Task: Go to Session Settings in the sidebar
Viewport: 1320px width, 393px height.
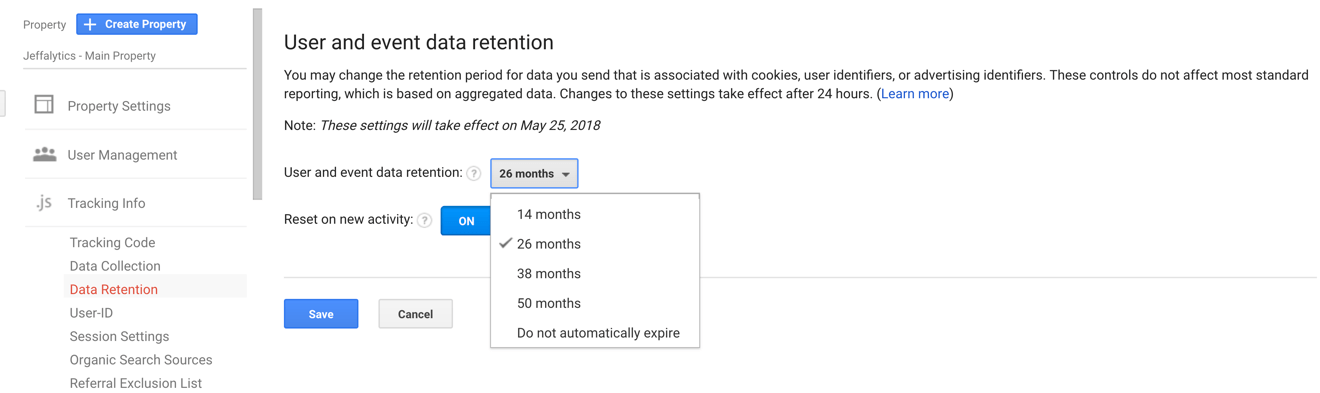Action: (119, 336)
